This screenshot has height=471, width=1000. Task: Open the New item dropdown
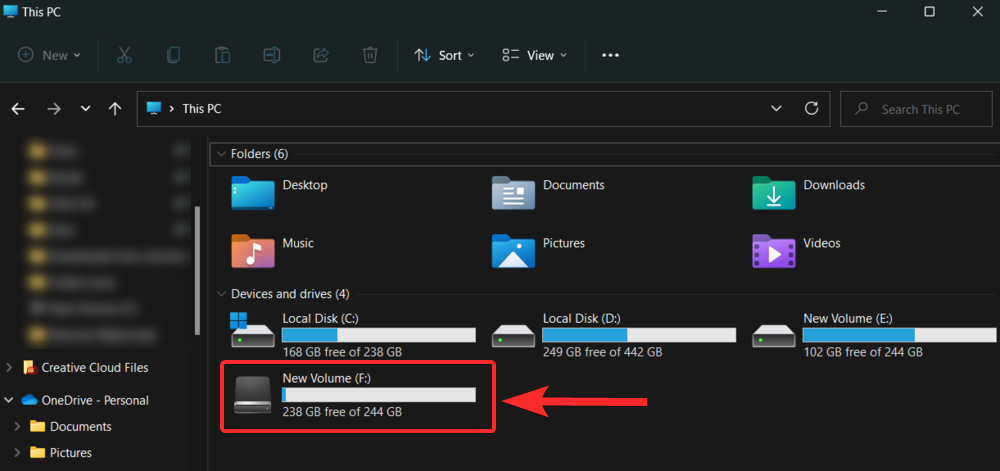49,55
